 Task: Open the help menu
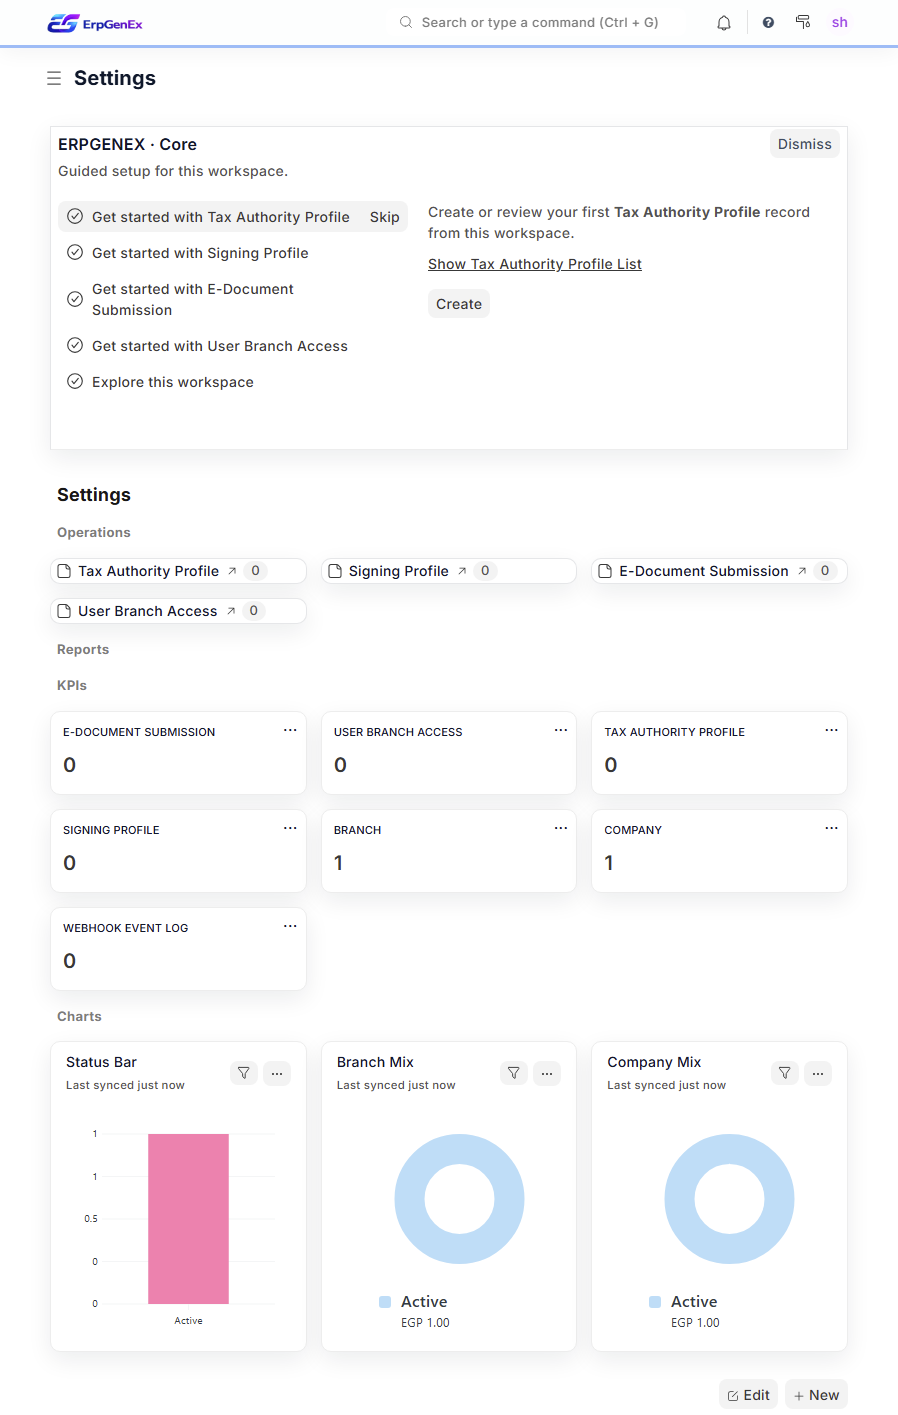(767, 22)
